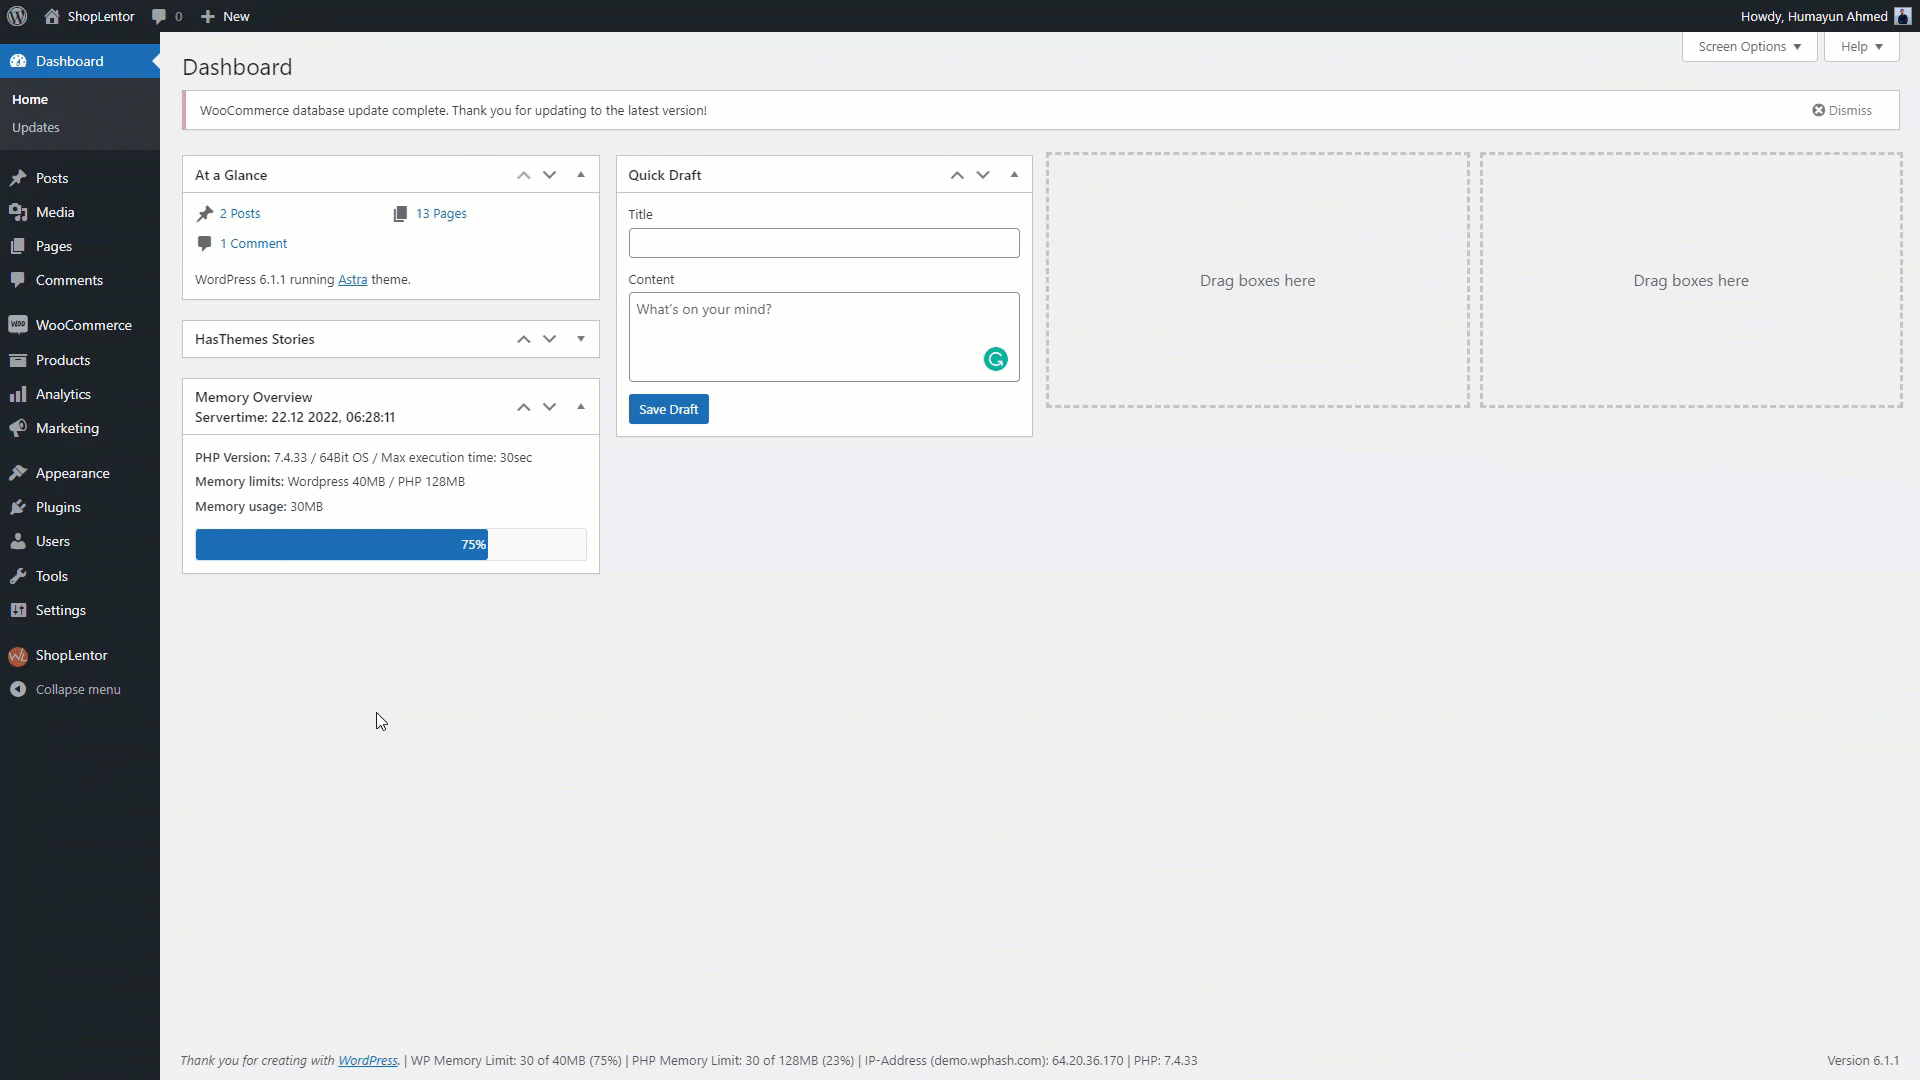The image size is (1920, 1080).
Task: Expand the HasThemes Stories panel
Action: (x=581, y=339)
